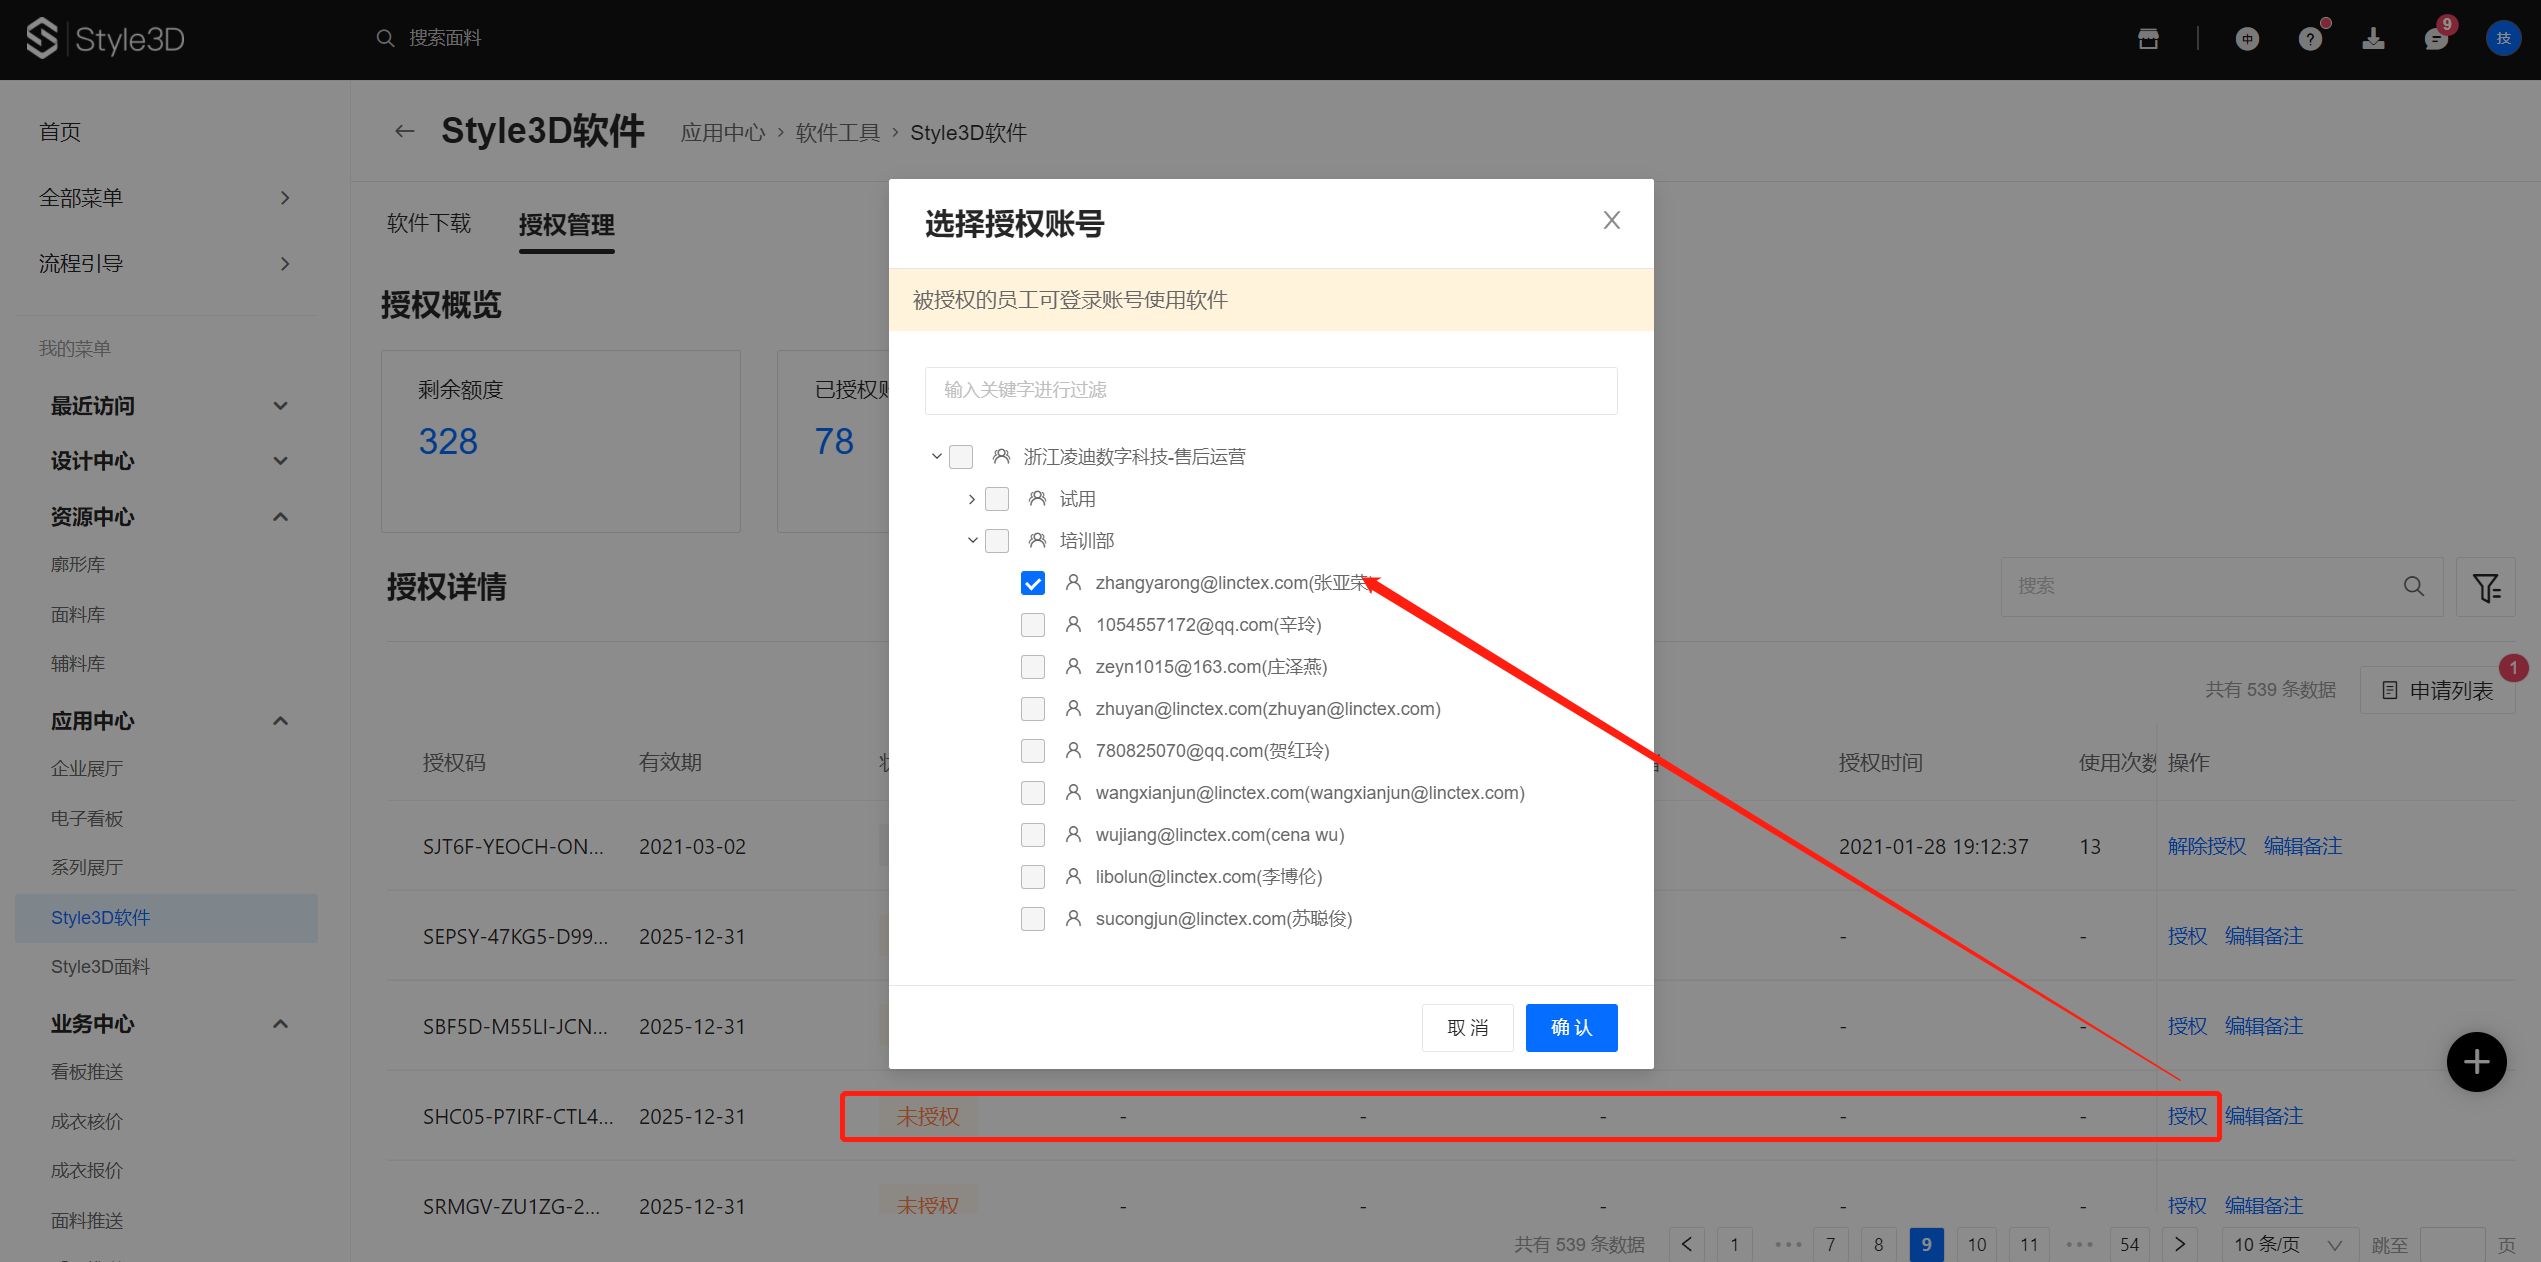Click the language switch icon in header
This screenshot has width=2541, height=1262.
(2247, 39)
